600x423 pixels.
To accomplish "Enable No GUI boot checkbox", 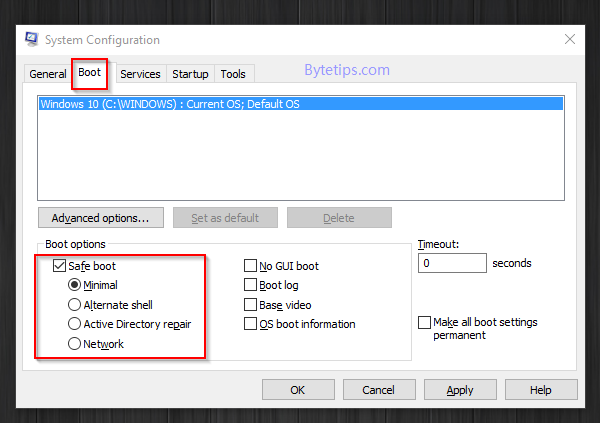I will tap(250, 266).
